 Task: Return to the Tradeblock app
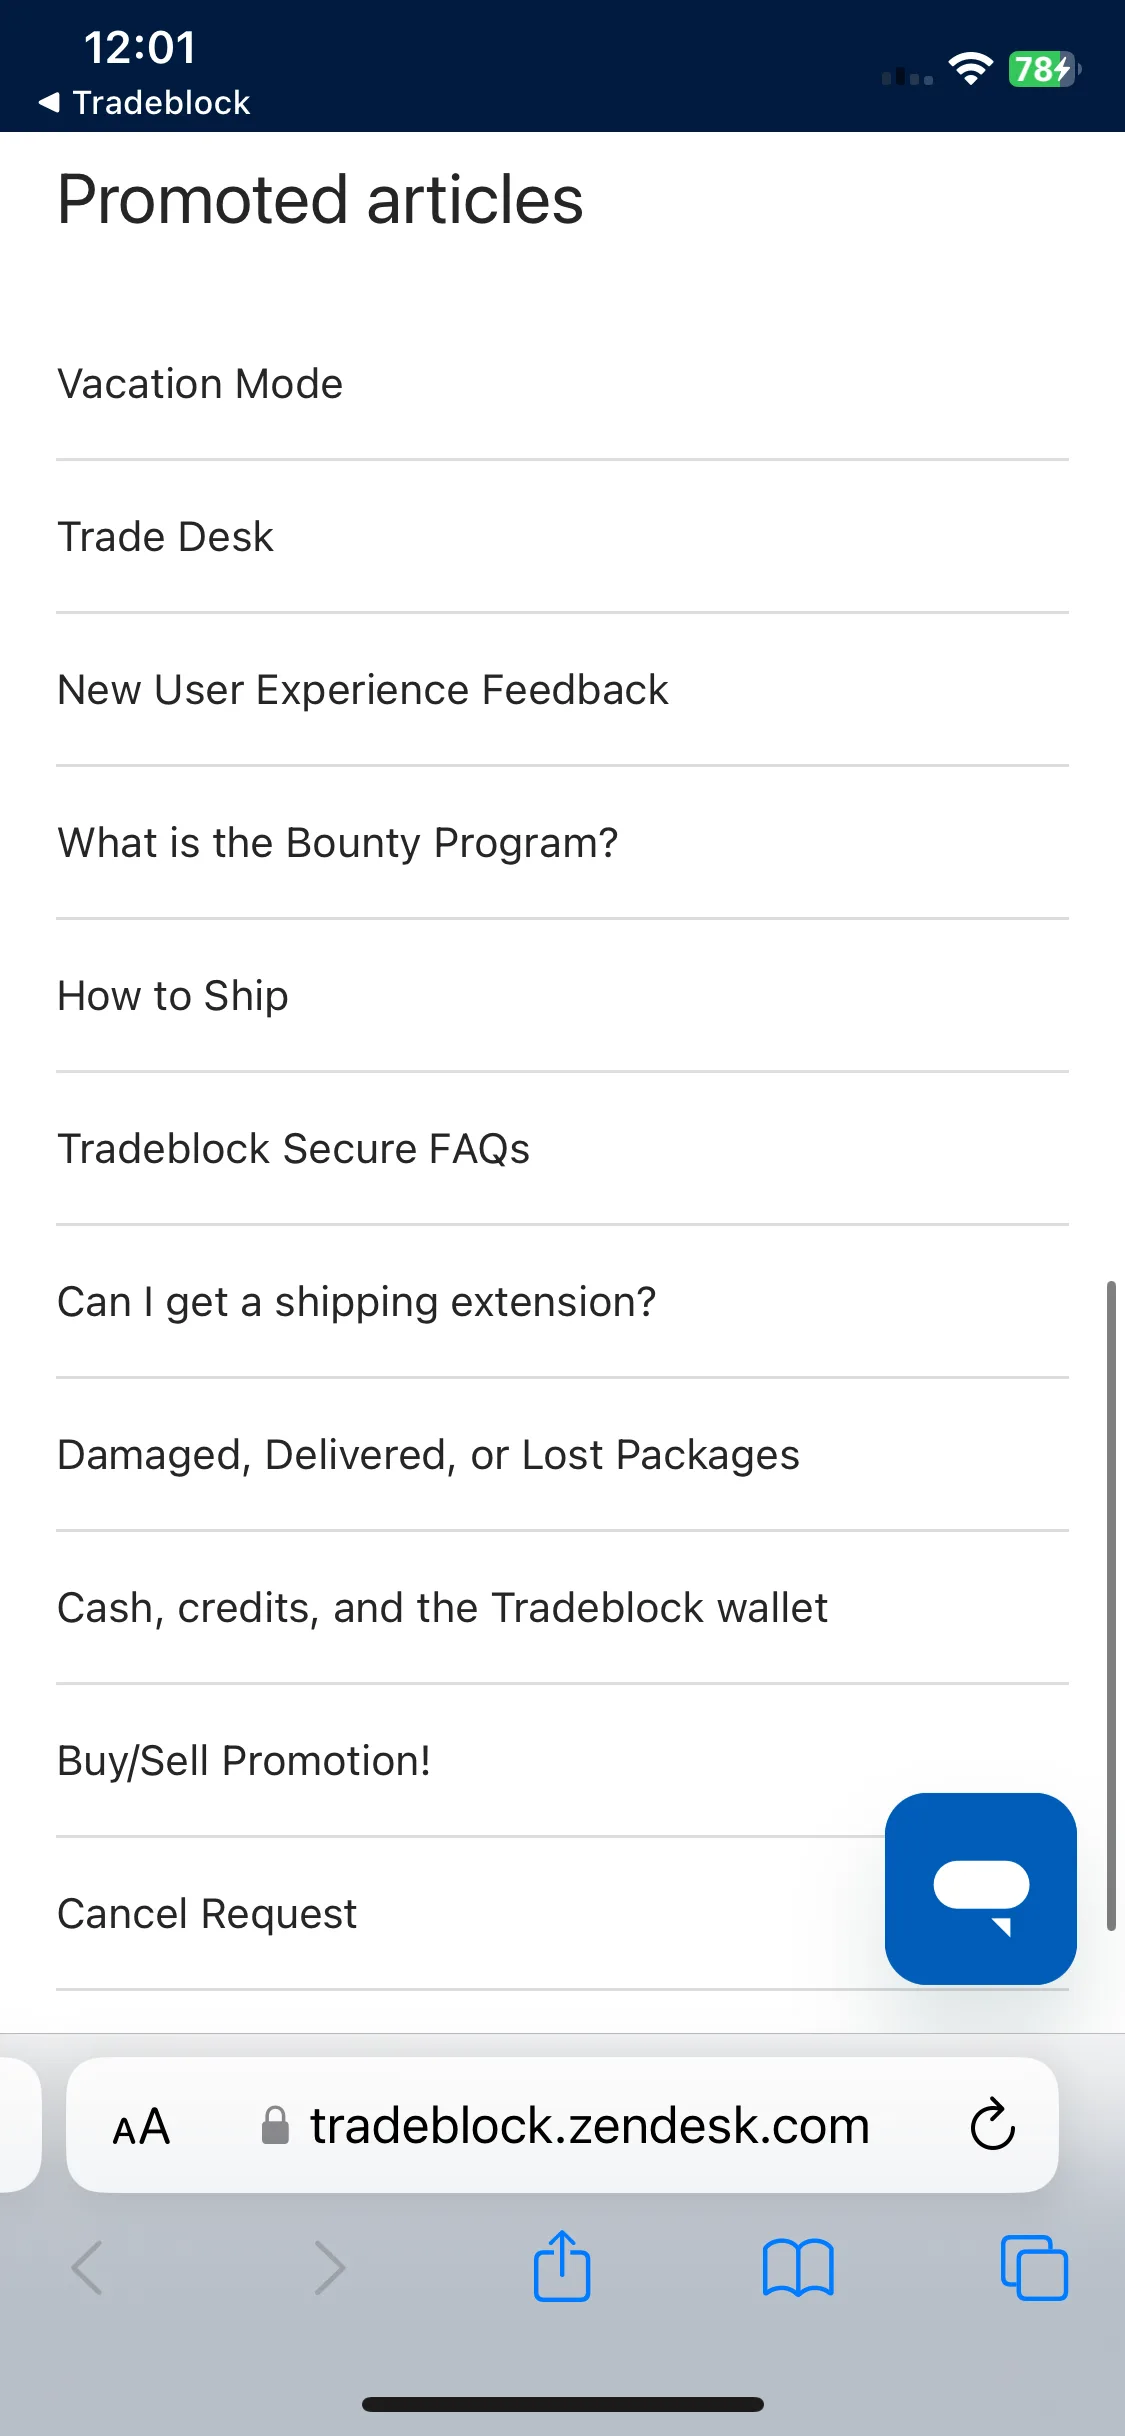tap(144, 102)
